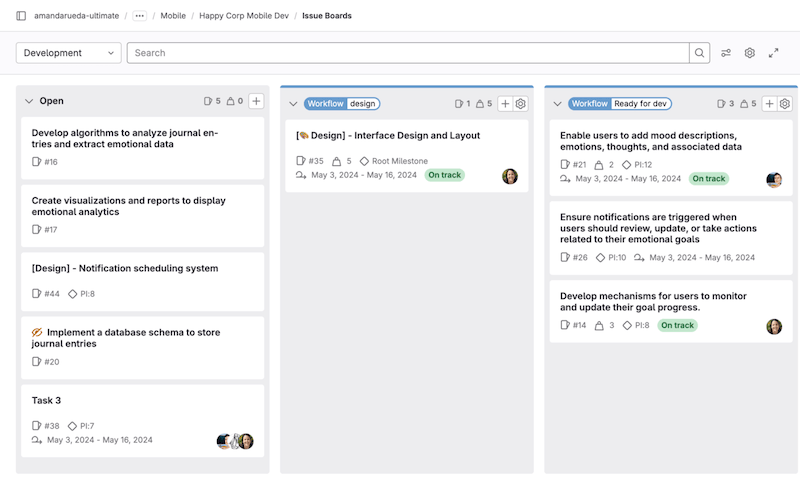Open board settings gear icon
This screenshot has width=800, height=484.
point(749,53)
